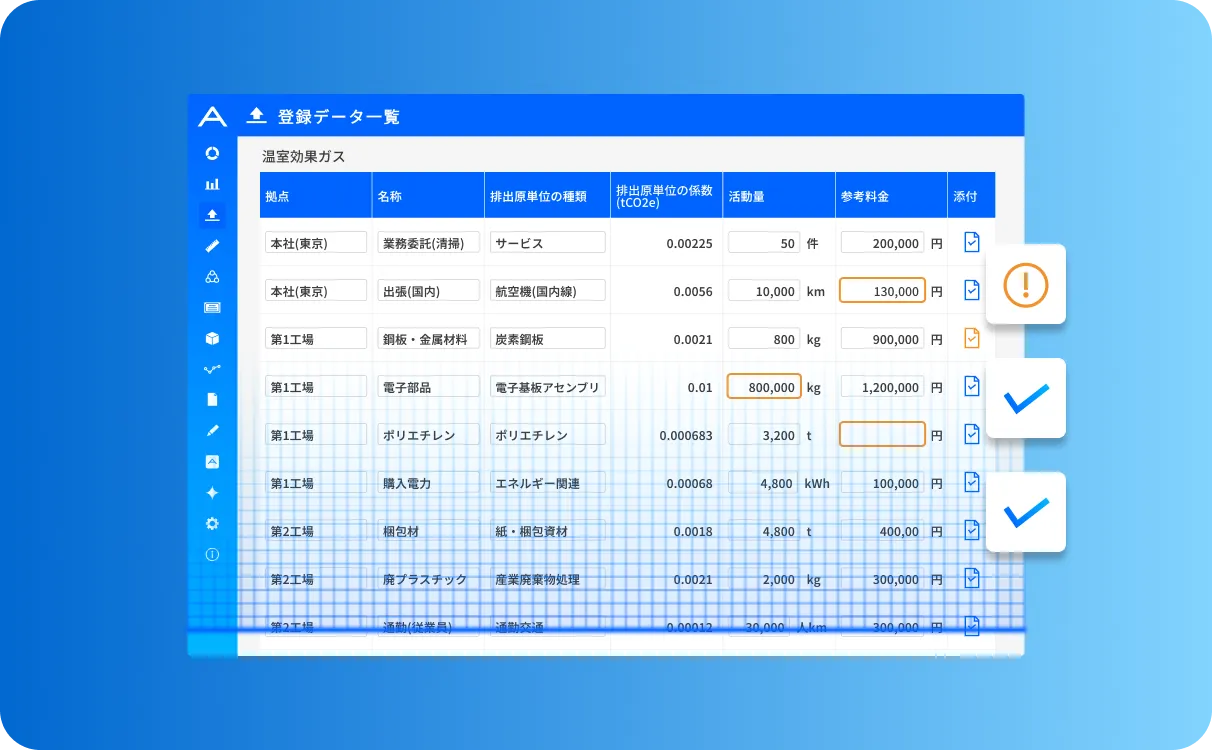The height and width of the screenshot is (750, 1212).
Task: Open the line graph icon in sidebar
Action: 212,369
